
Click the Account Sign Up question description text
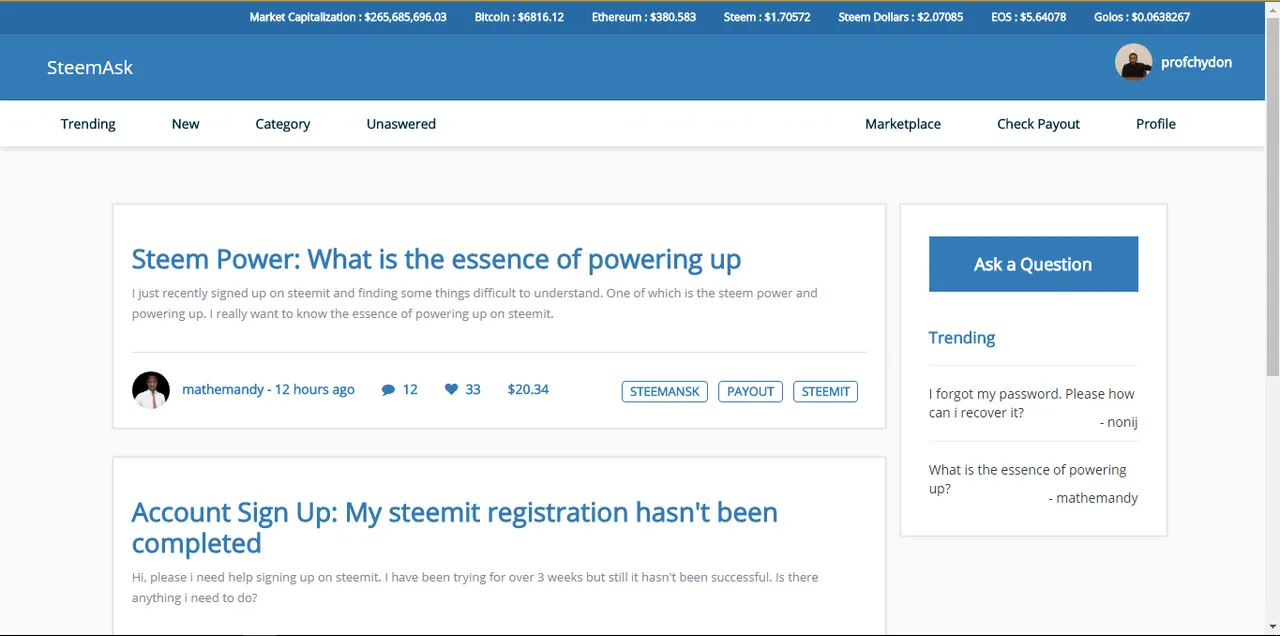point(475,587)
